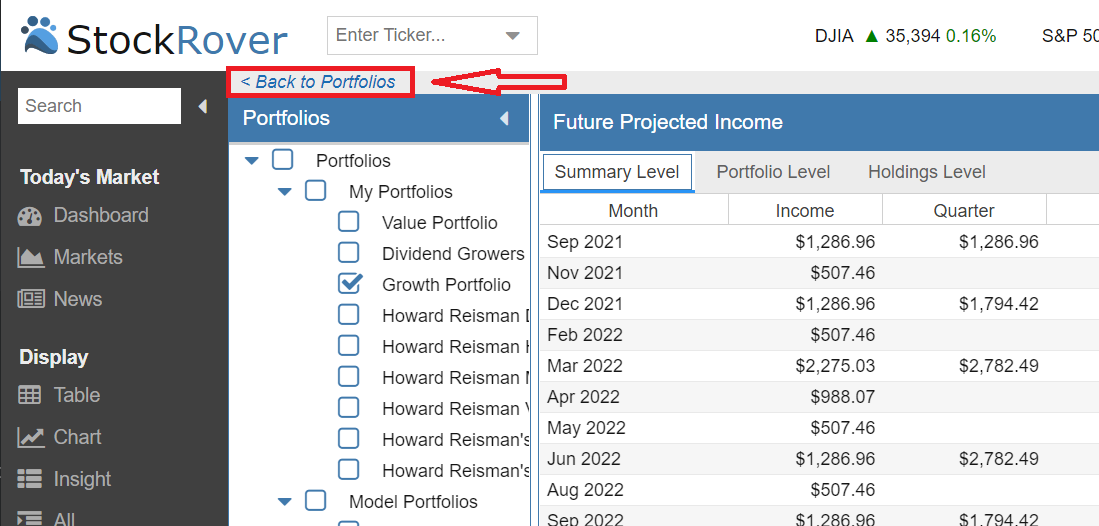Open the Enter Ticker dropdown arrow
Screen dimensions: 1099x526
[x=512, y=36]
